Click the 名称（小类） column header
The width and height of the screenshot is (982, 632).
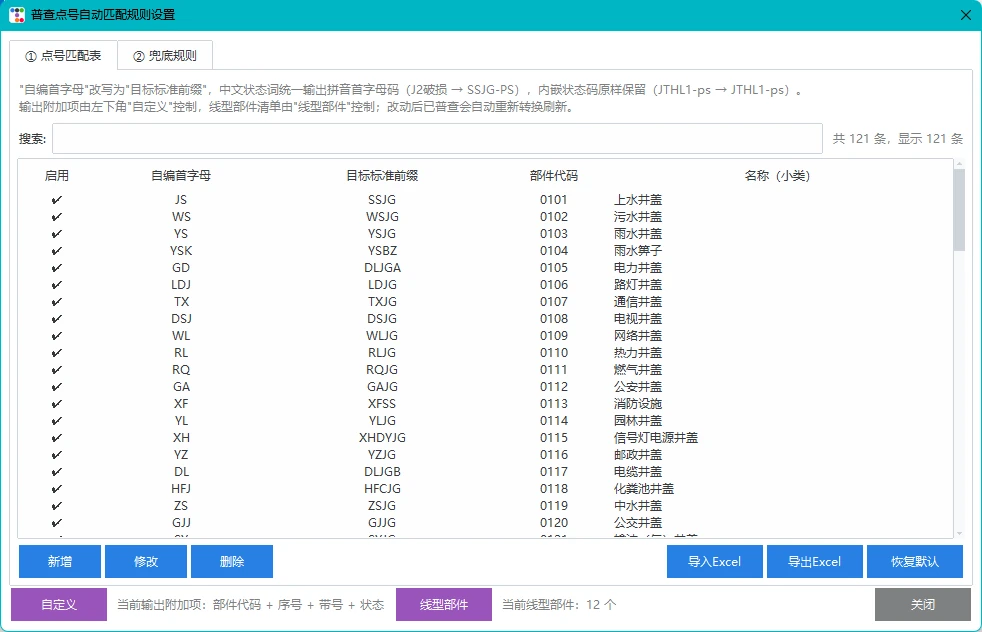coord(777,176)
